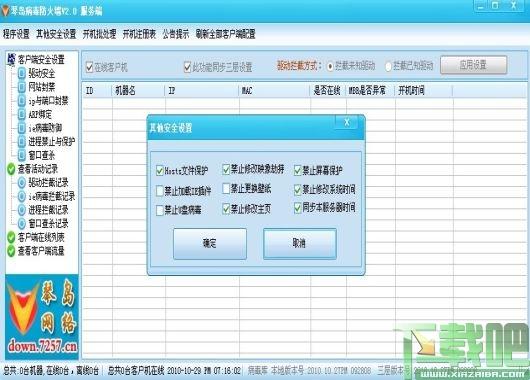Screen dimensions: 530x380
Task: Select 拦截未知驱动 radio button
Action: 330,66
